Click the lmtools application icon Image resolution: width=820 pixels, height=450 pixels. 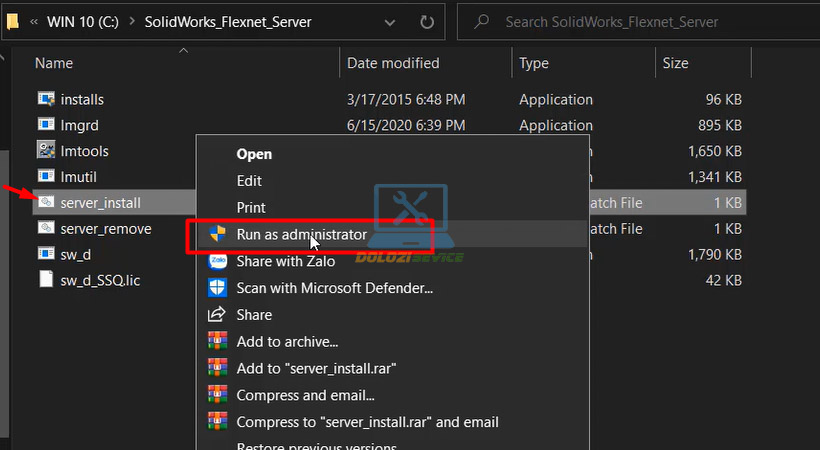(x=46, y=151)
